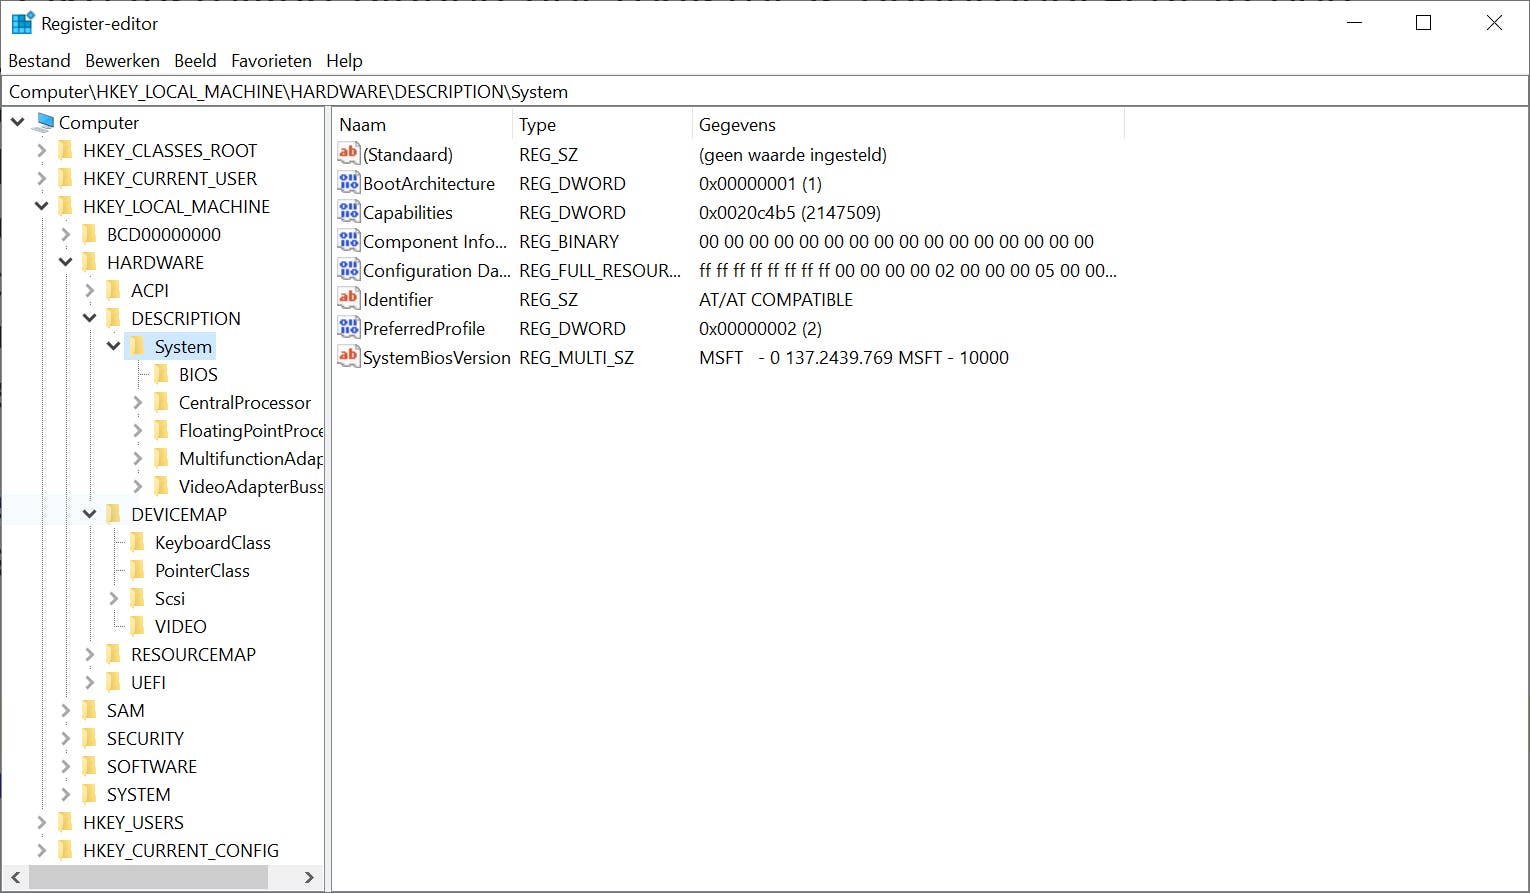The image size is (1530, 893).
Task: Collapse the HKEY_LOCAL_MACHINE key
Action: 41,206
